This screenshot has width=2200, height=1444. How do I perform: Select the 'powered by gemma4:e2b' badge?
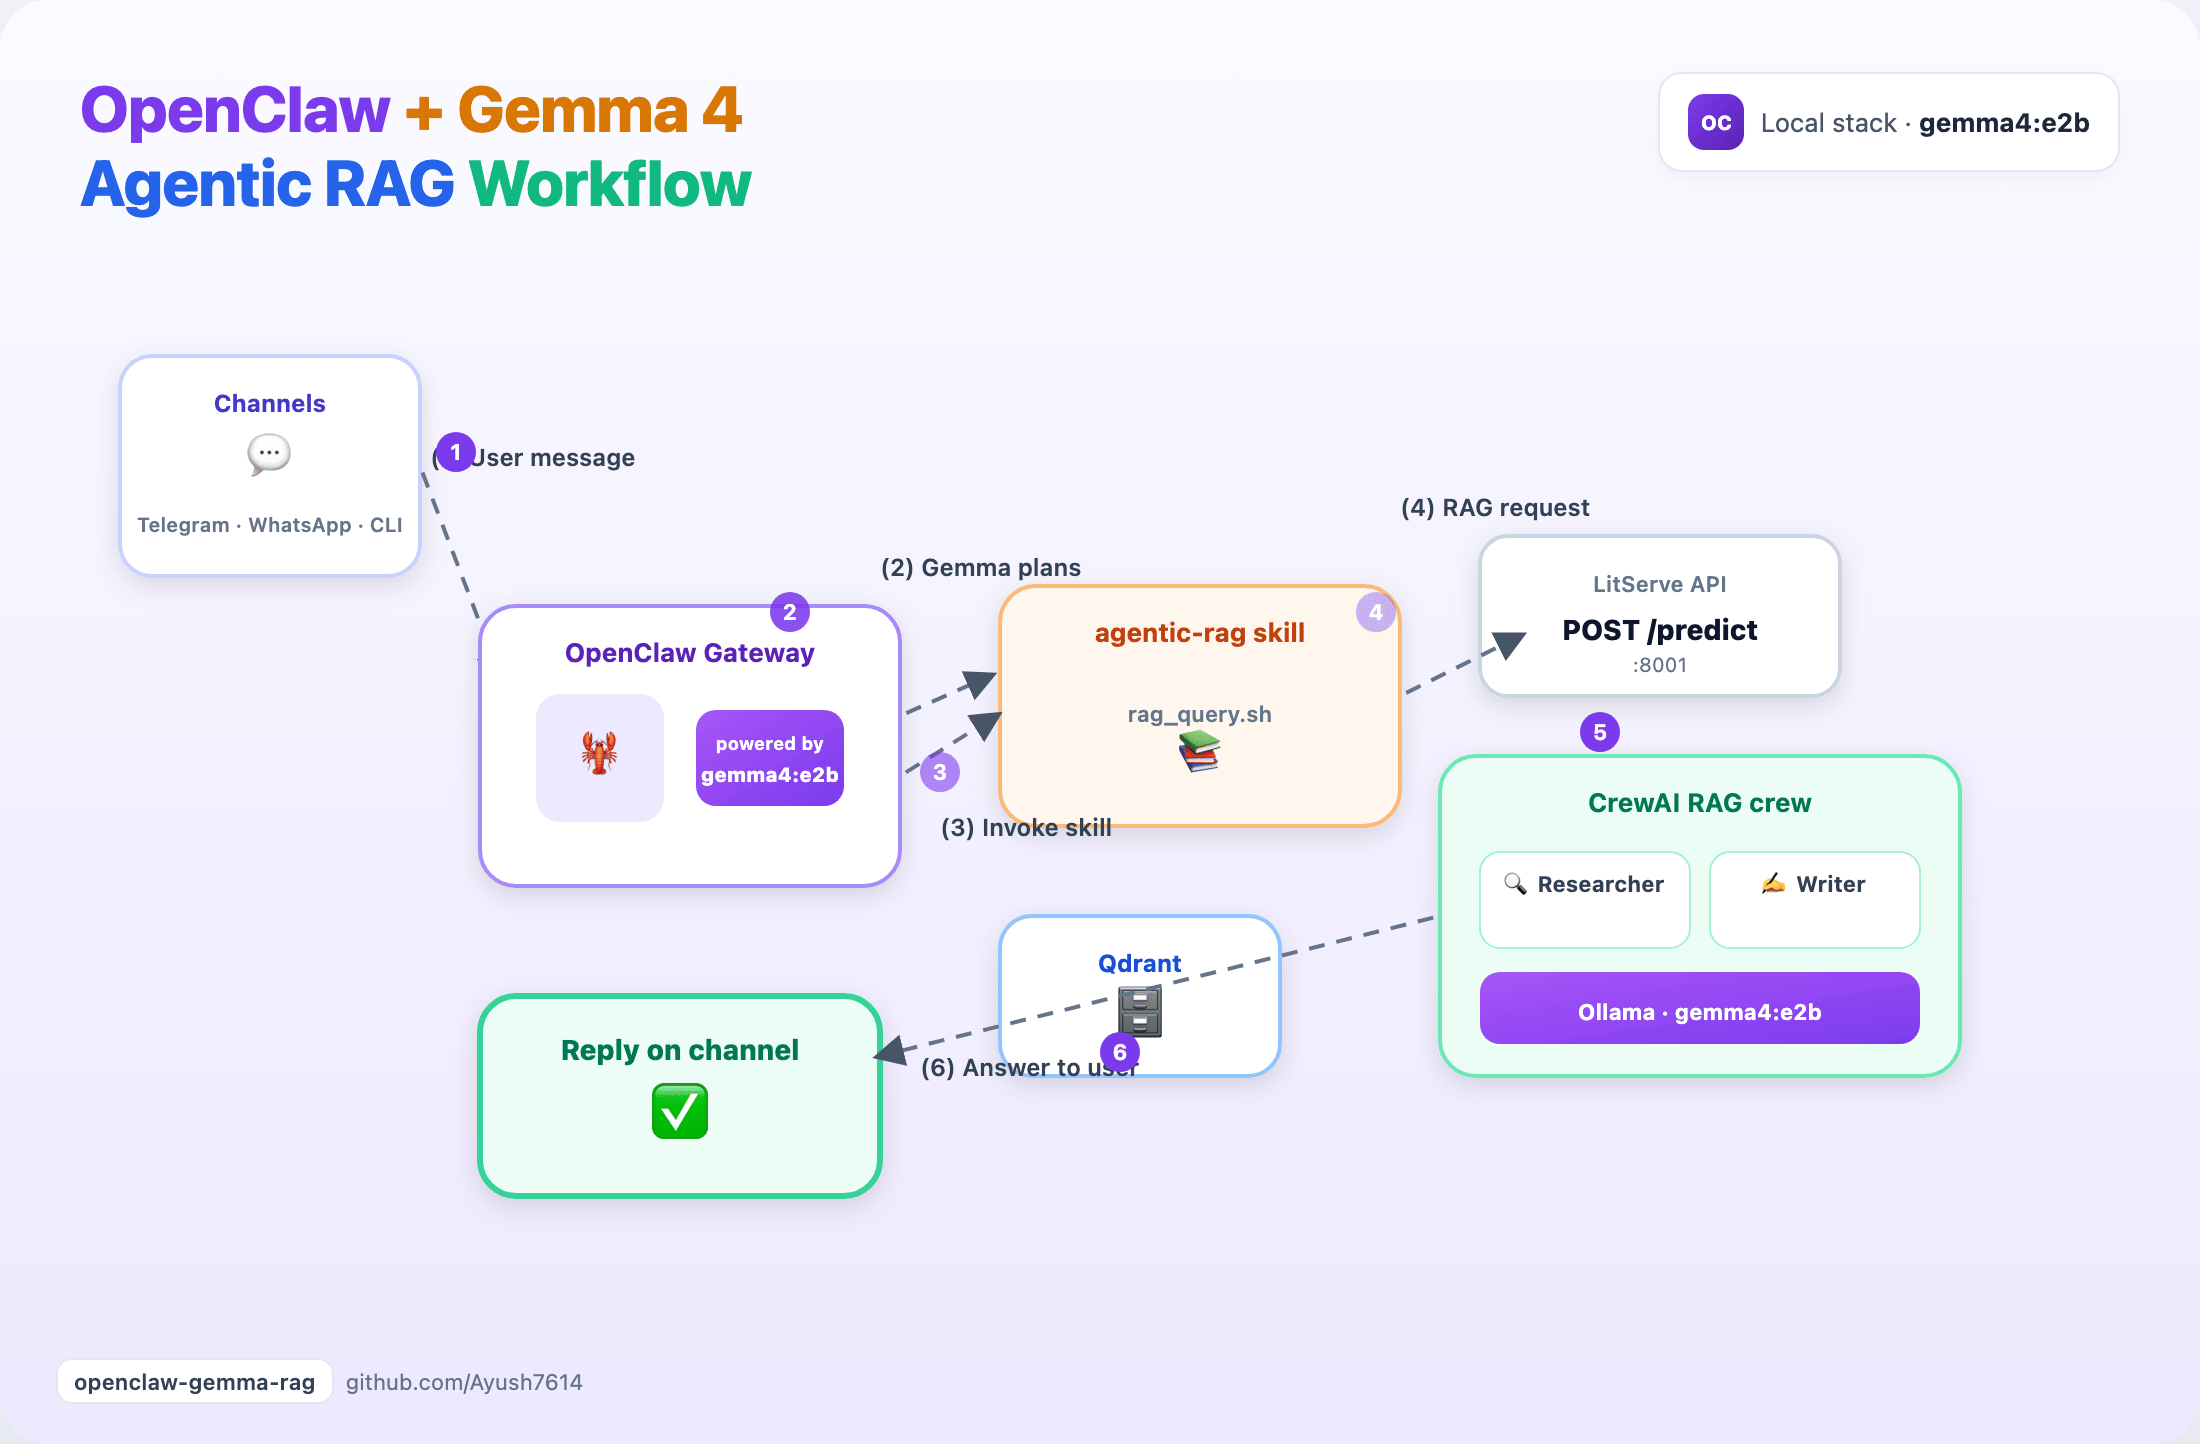pos(770,758)
